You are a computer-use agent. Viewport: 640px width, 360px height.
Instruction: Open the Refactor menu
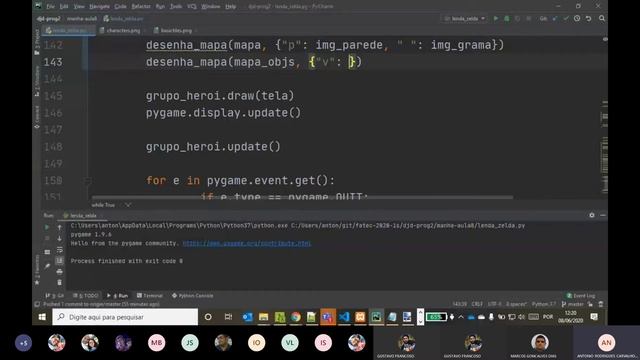(x=141, y=7)
